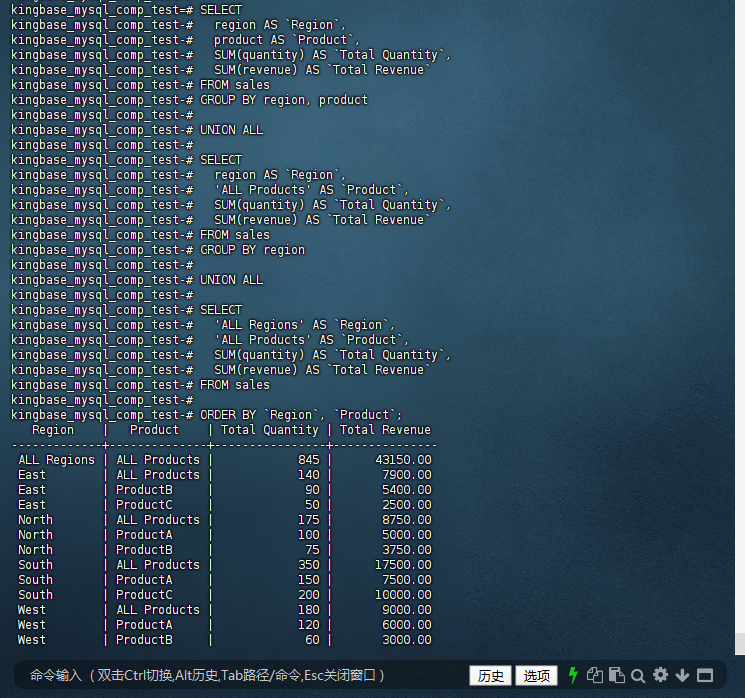Click the 43150.00 revenue value

pos(403,460)
